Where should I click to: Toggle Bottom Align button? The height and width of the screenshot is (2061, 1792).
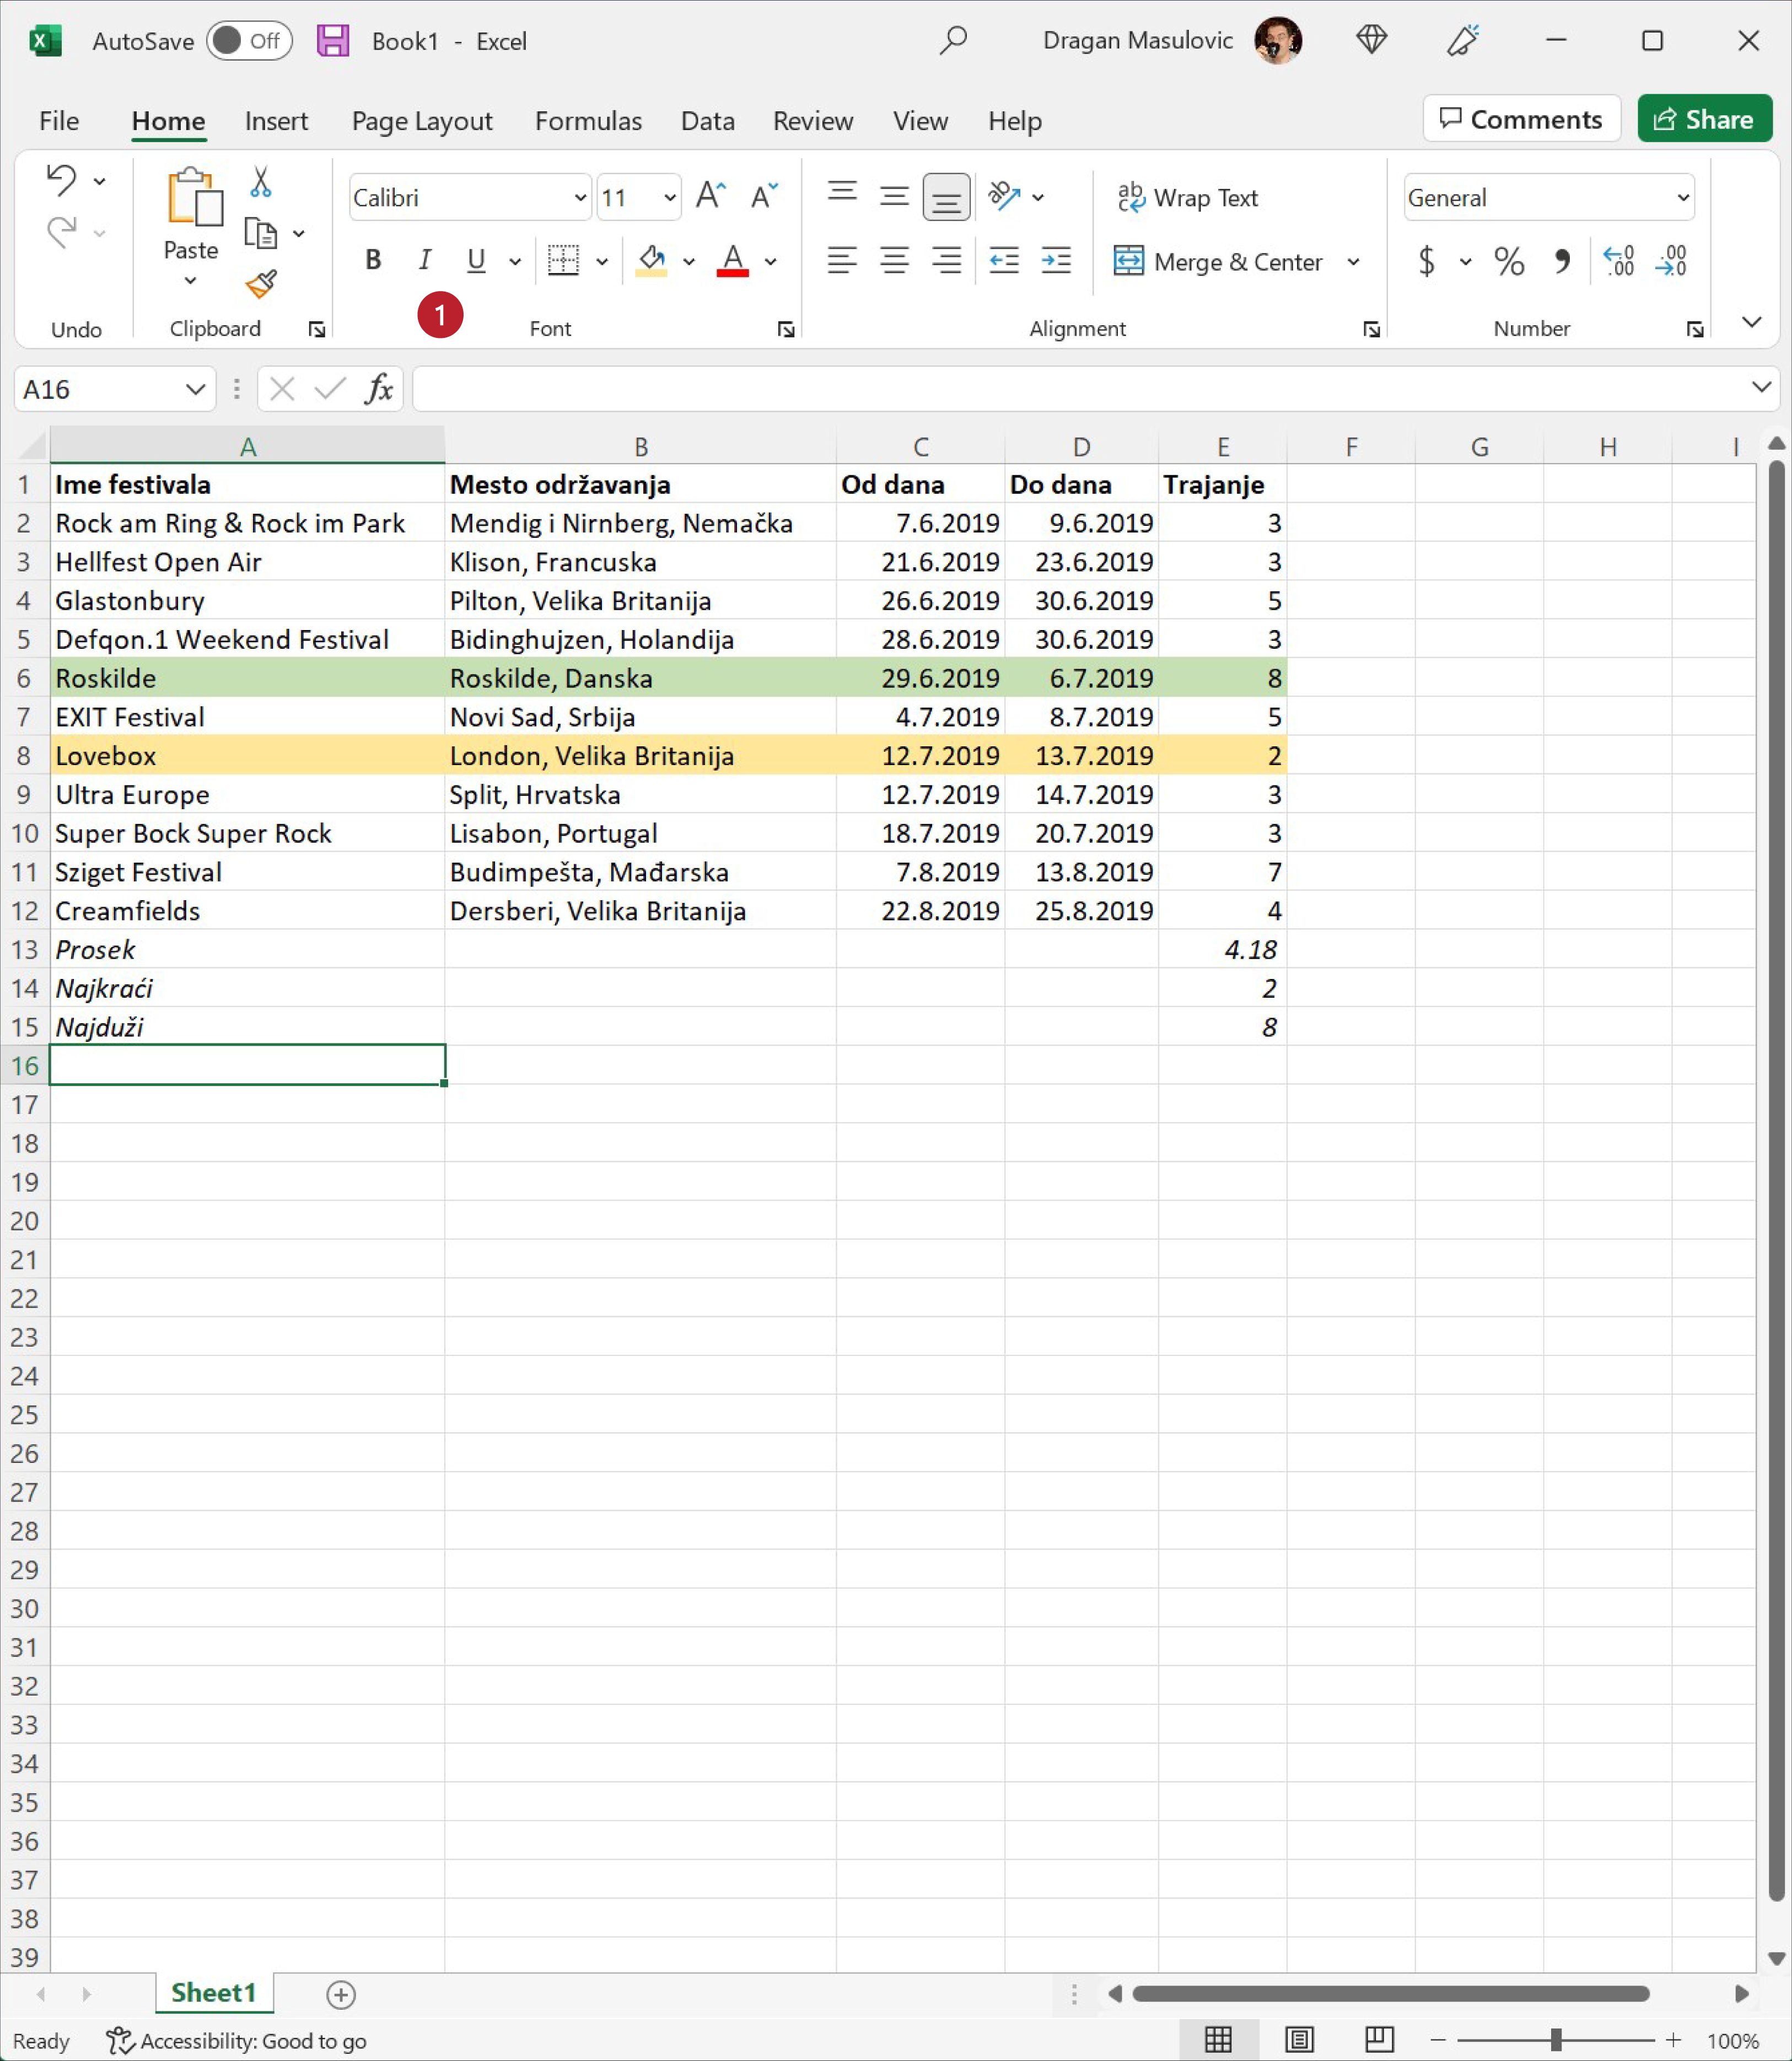coord(946,196)
